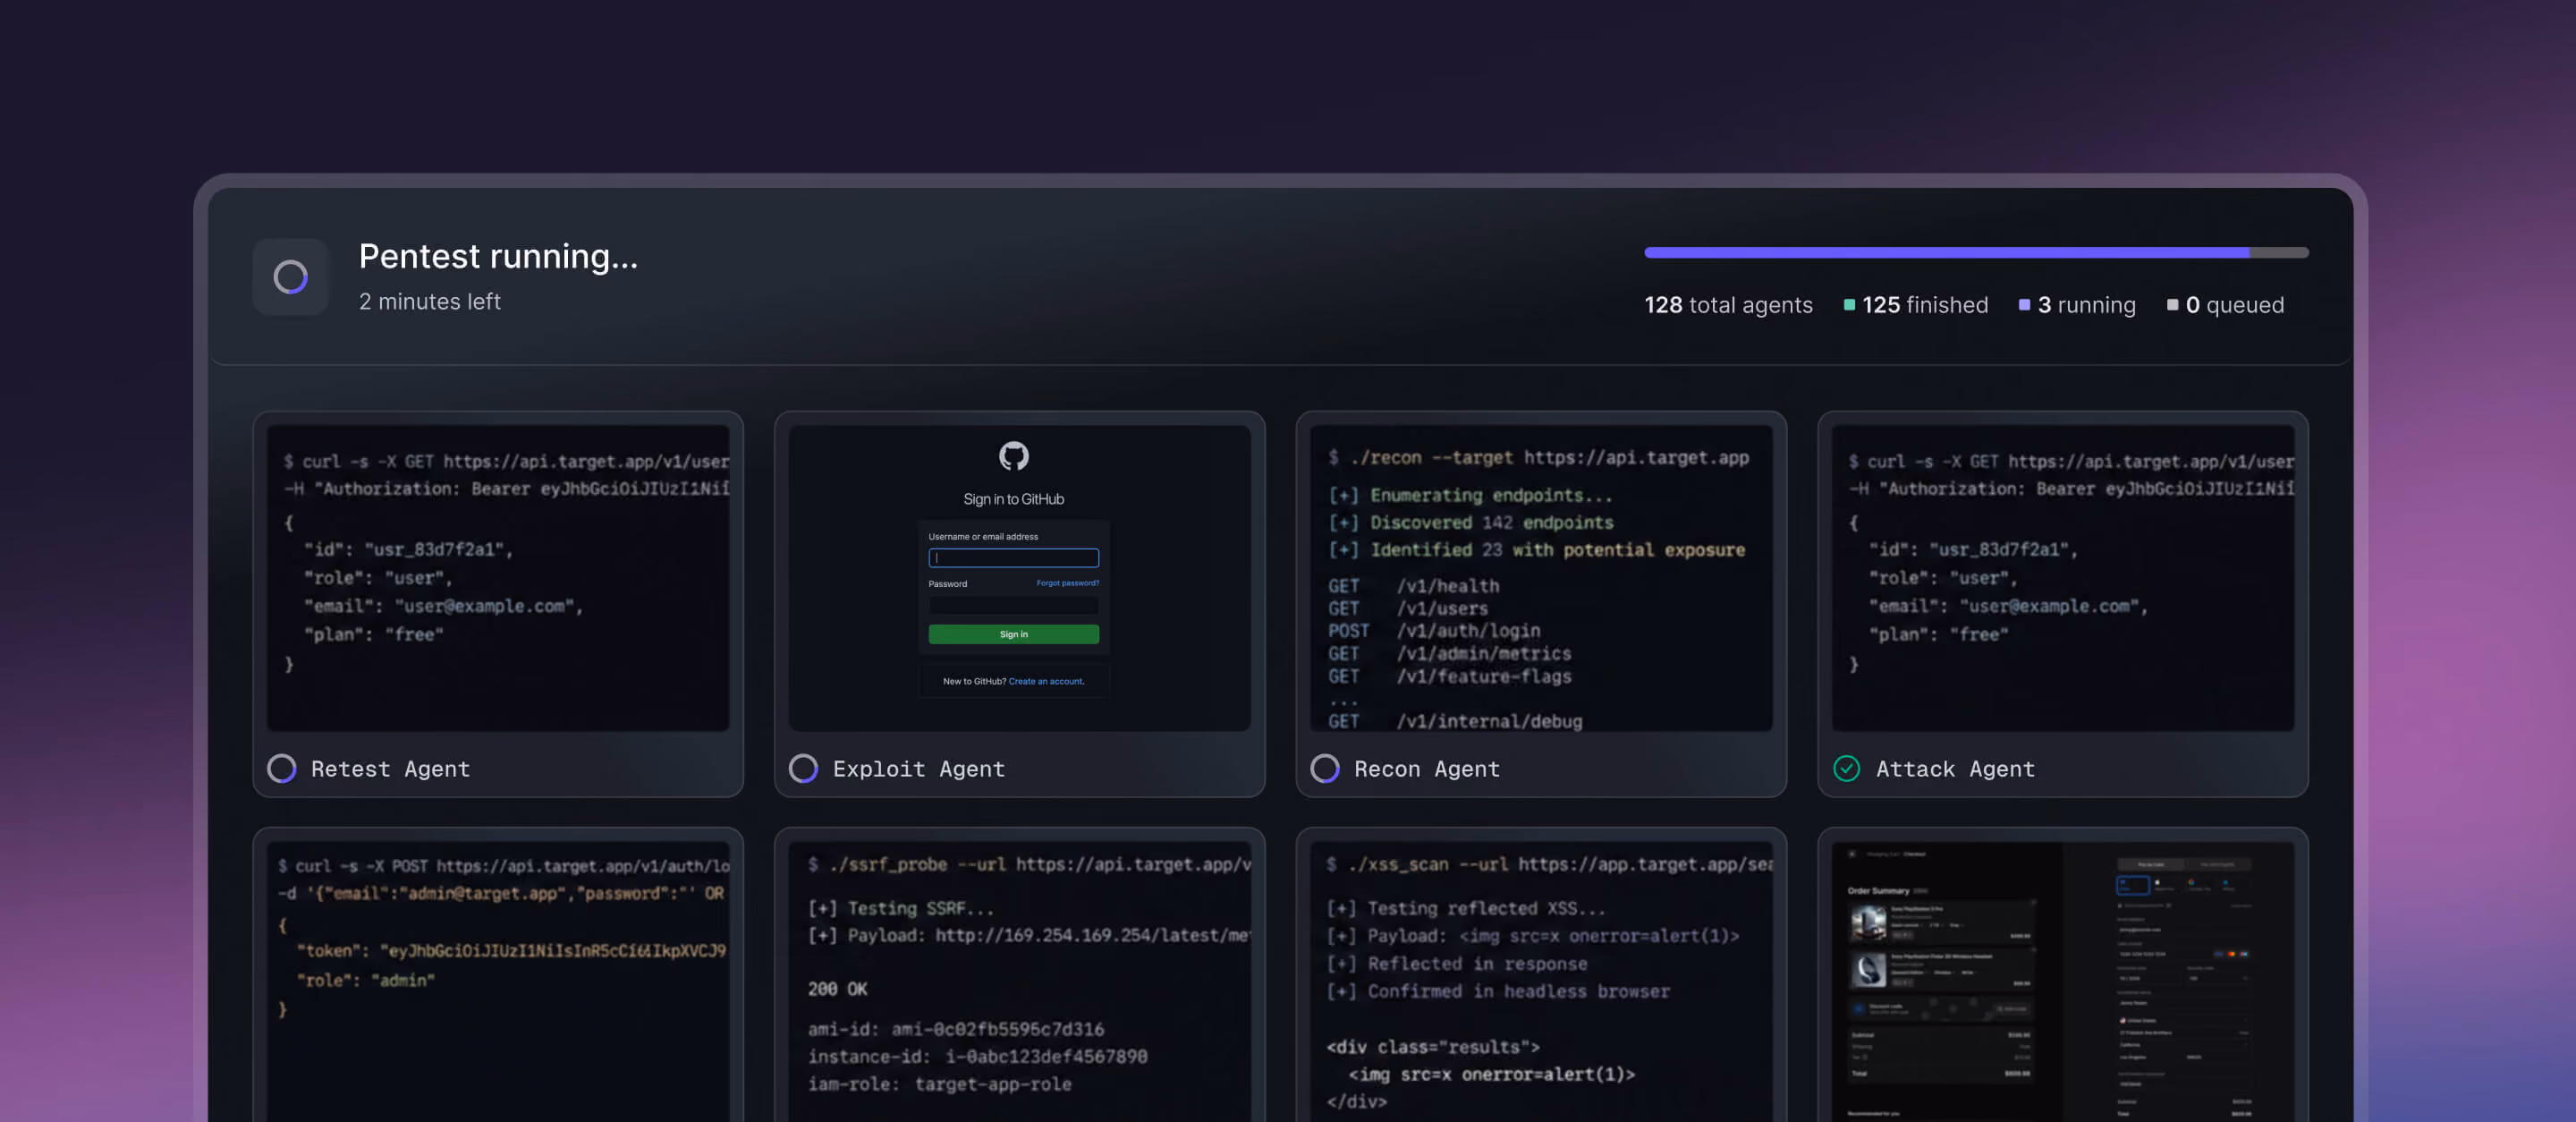This screenshot has width=2576, height=1122.
Task: Click the "Sign in to GitHub" heading
Action: (x=1013, y=499)
